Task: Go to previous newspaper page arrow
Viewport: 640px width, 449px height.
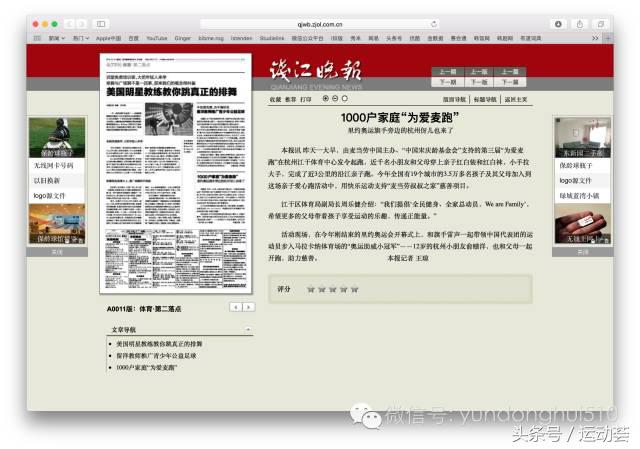Action: [x=236, y=307]
